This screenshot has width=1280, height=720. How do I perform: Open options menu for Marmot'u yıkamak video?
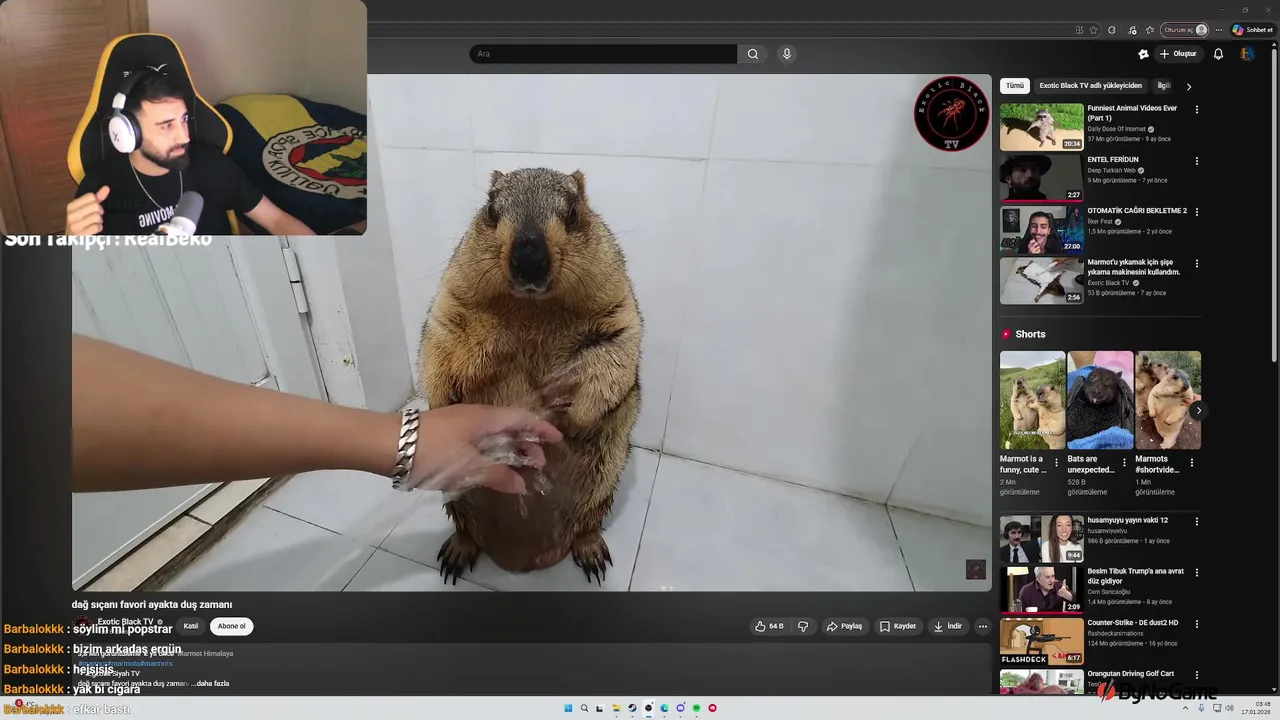point(1196,264)
